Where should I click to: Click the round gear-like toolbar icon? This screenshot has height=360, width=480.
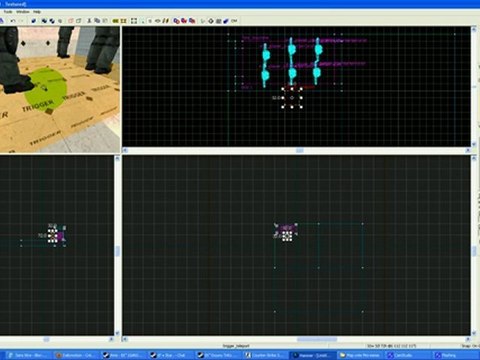[211, 21]
